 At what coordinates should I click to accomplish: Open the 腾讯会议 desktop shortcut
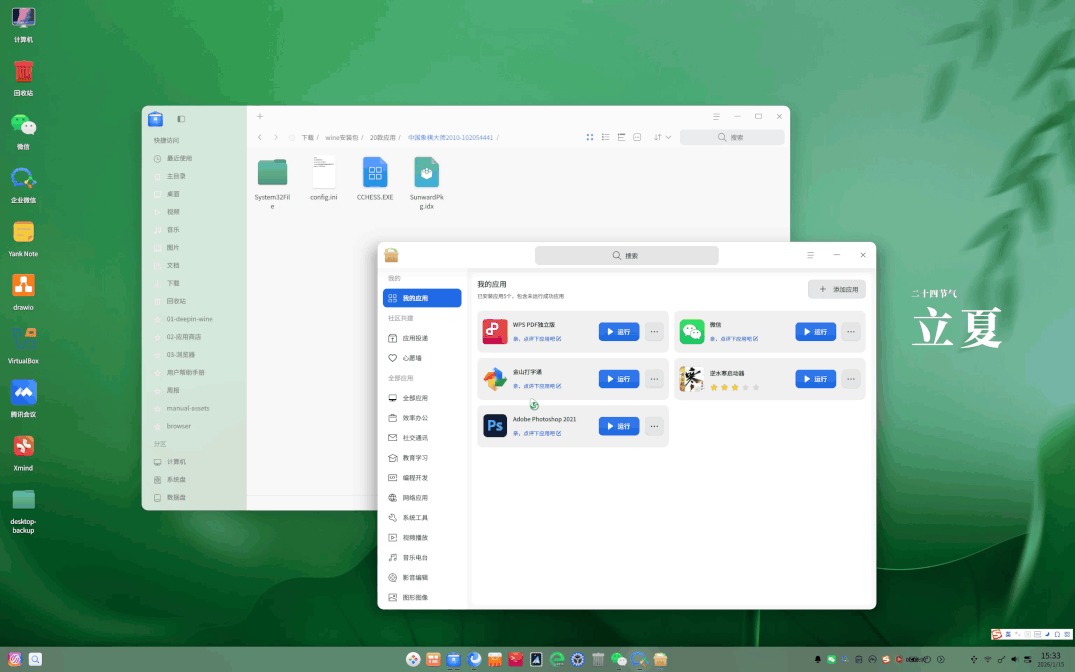tap(23, 399)
